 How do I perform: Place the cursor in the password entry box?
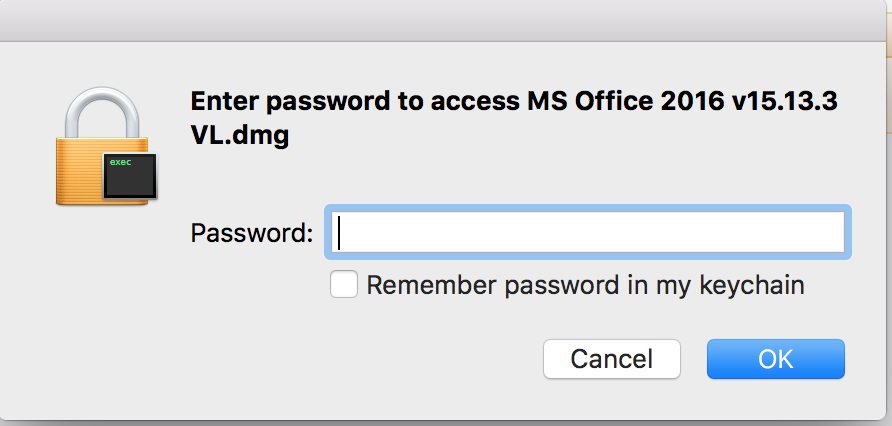[x=588, y=233]
